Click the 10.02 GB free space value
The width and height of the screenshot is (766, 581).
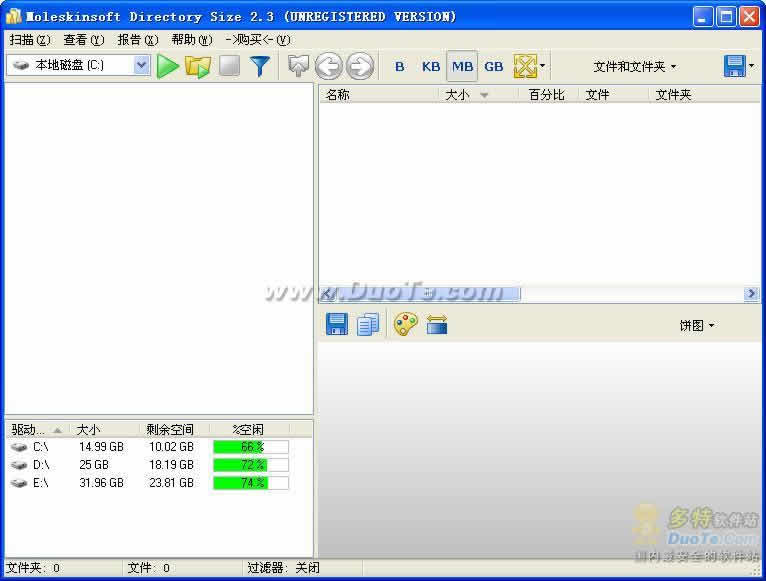click(x=171, y=447)
